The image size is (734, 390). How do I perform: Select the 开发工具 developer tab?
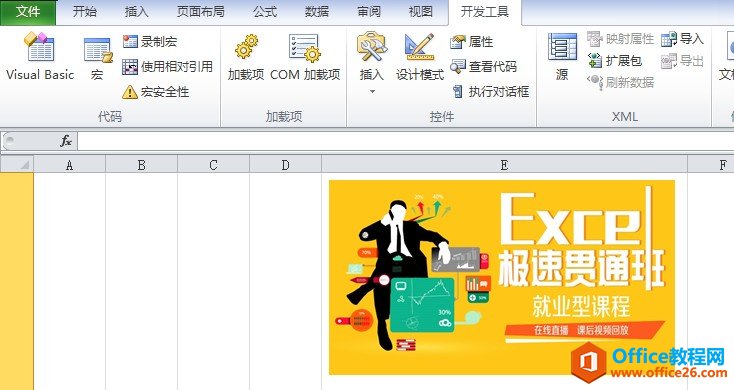484,12
